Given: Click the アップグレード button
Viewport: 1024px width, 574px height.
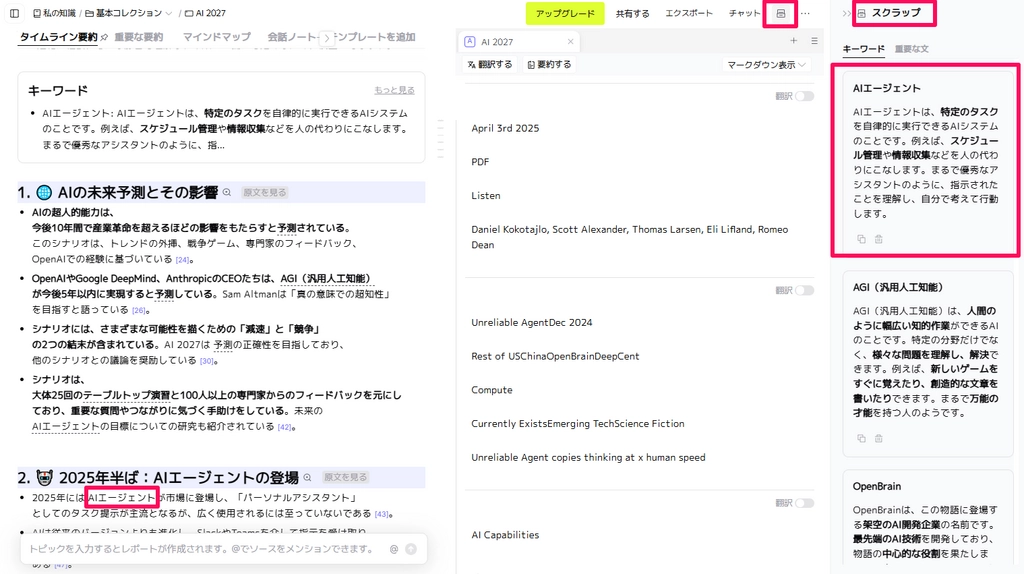Looking at the screenshot, I should click(x=565, y=14).
